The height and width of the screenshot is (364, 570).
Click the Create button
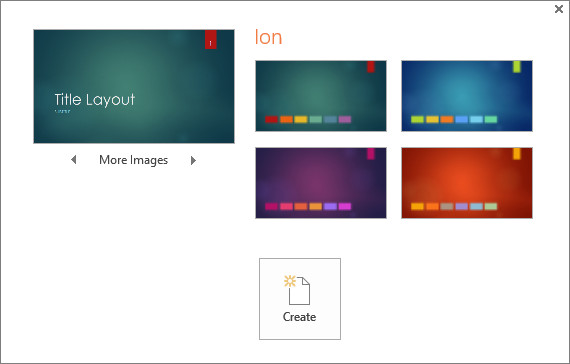tap(300, 299)
